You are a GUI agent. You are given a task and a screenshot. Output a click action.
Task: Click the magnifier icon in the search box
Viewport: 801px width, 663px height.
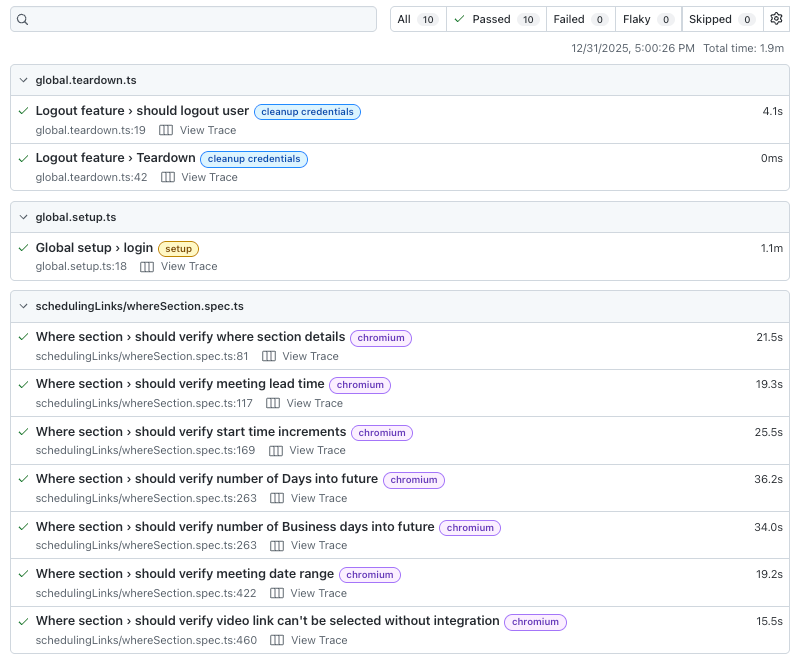23,19
